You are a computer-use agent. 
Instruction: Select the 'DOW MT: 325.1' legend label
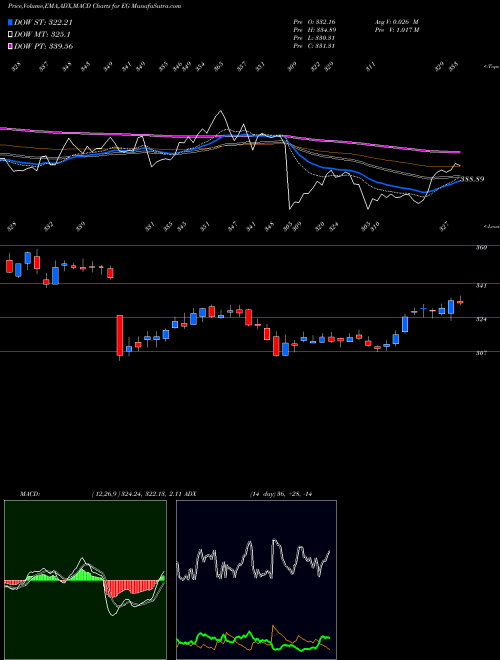pyautogui.click(x=42, y=35)
